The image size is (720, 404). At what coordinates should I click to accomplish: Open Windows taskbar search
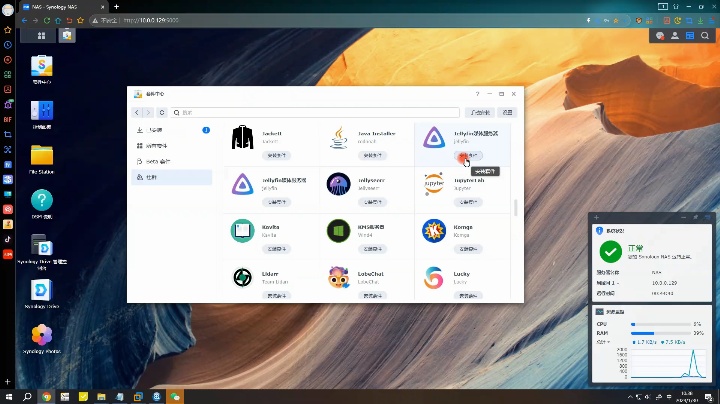27,396
